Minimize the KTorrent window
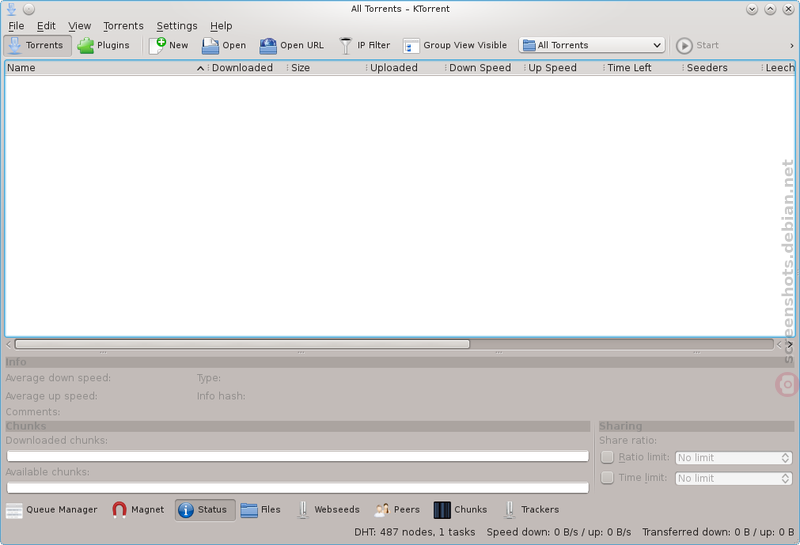 pyautogui.click(x=752, y=9)
